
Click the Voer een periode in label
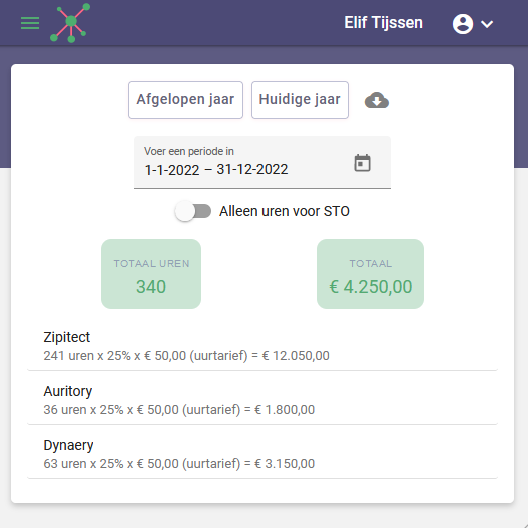(189, 151)
